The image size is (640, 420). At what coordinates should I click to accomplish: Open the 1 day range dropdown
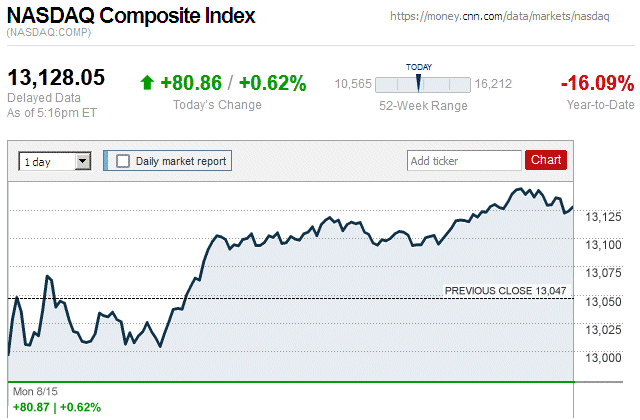[55, 161]
